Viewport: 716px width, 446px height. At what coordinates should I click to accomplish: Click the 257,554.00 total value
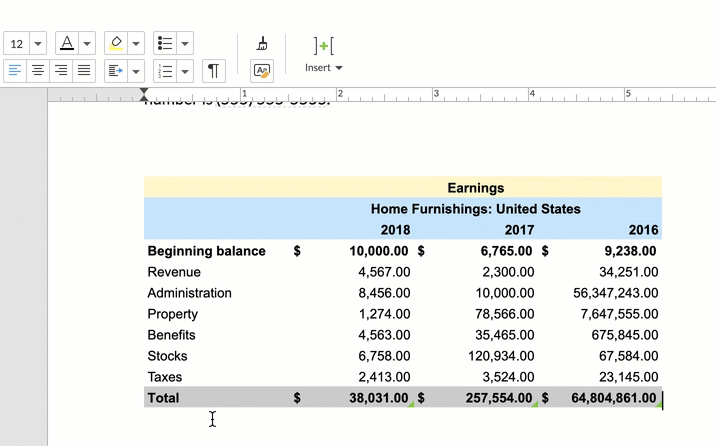499,398
